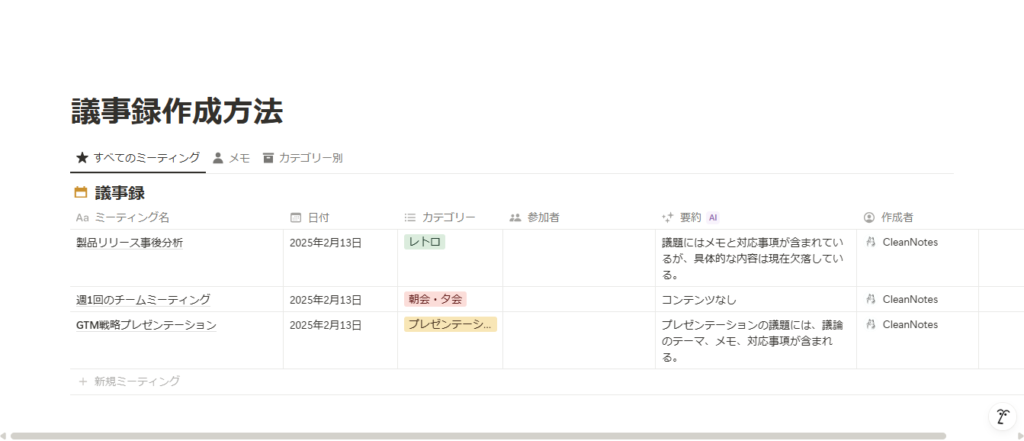Click the summary starting プレゼンテーションの議題には
This screenshot has height=441, width=1024.
752,341
